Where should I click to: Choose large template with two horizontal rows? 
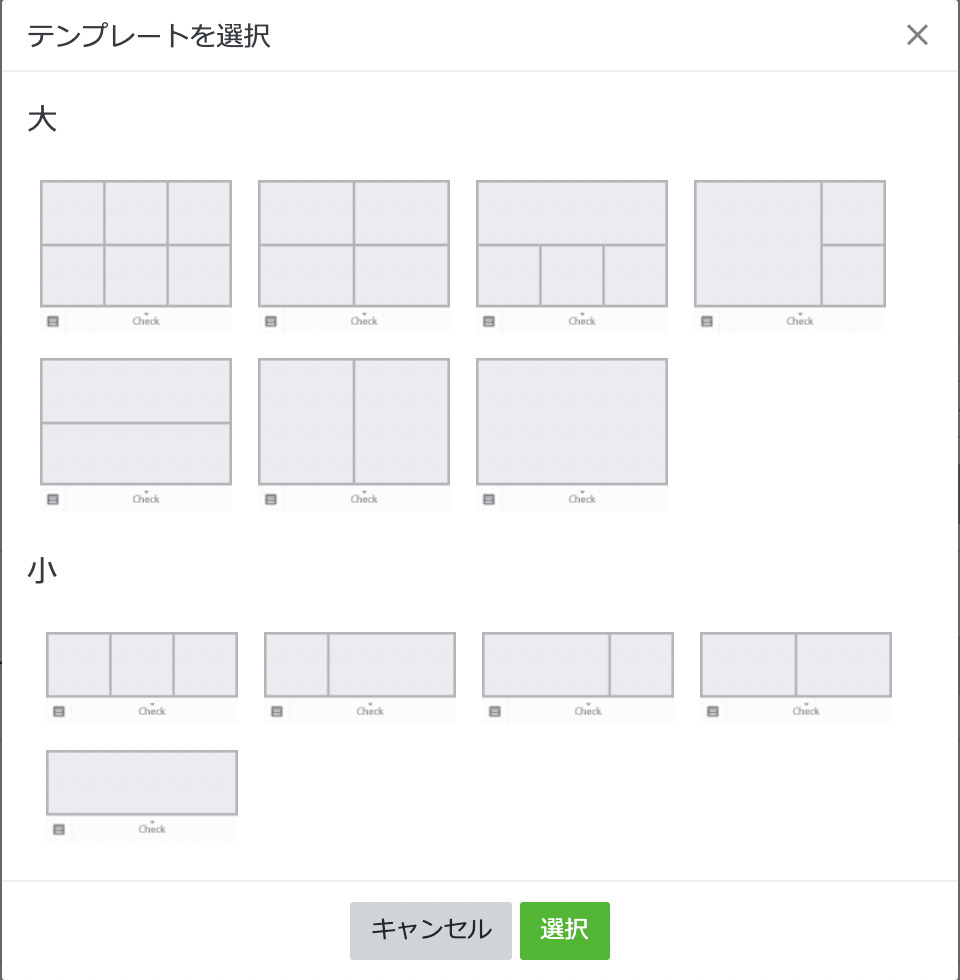coord(136,422)
